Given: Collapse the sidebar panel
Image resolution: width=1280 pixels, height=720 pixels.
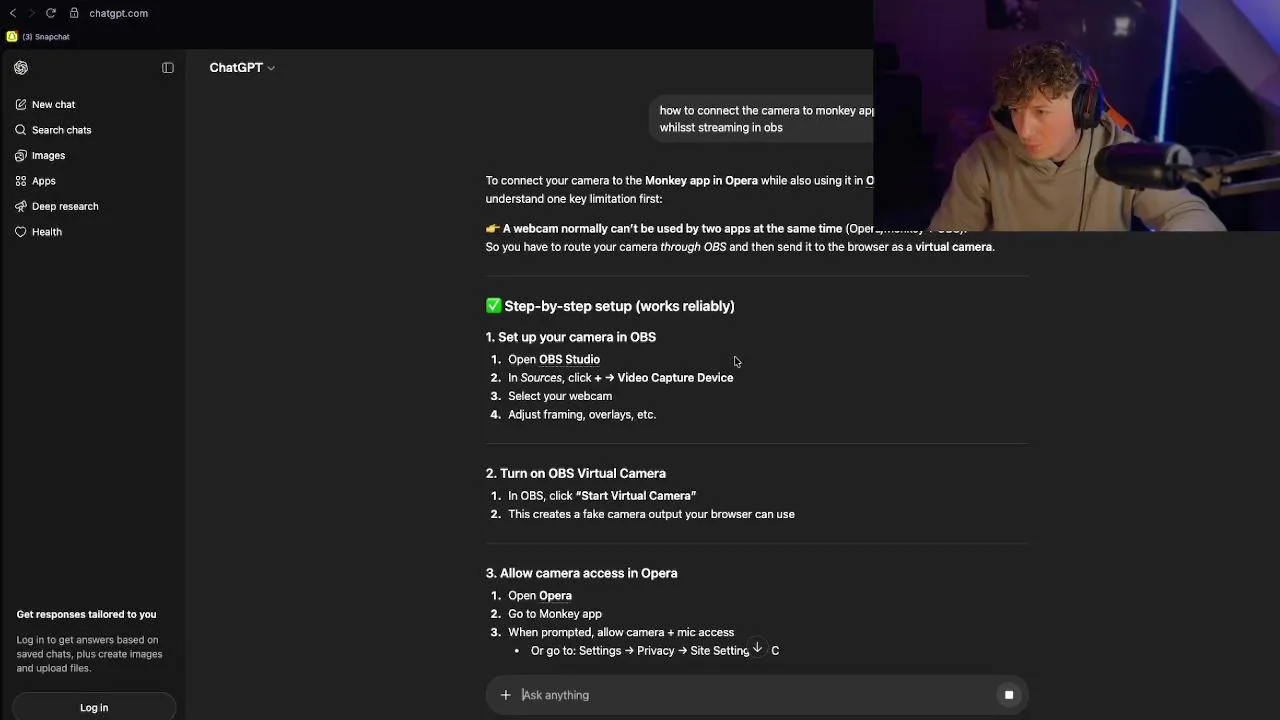Looking at the screenshot, I should [x=168, y=68].
